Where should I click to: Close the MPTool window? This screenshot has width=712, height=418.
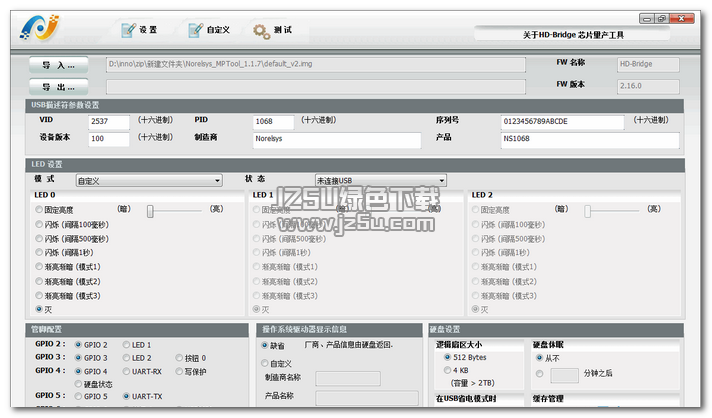(x=682, y=19)
